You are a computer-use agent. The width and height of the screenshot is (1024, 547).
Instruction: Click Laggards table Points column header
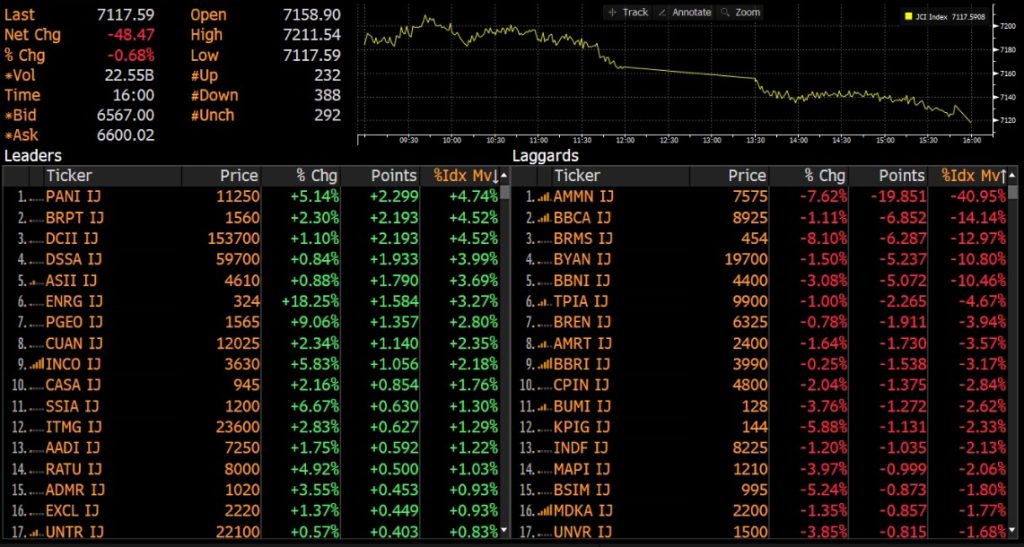[x=902, y=176]
